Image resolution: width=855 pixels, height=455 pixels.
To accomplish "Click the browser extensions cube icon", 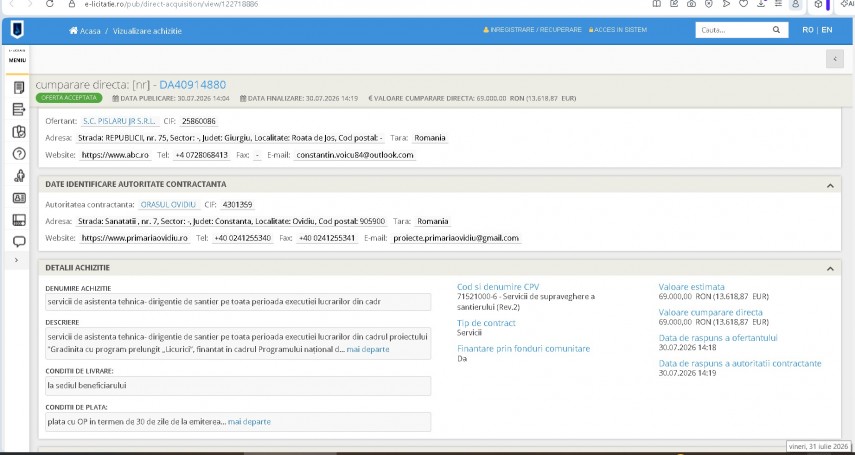I will (x=818, y=4).
